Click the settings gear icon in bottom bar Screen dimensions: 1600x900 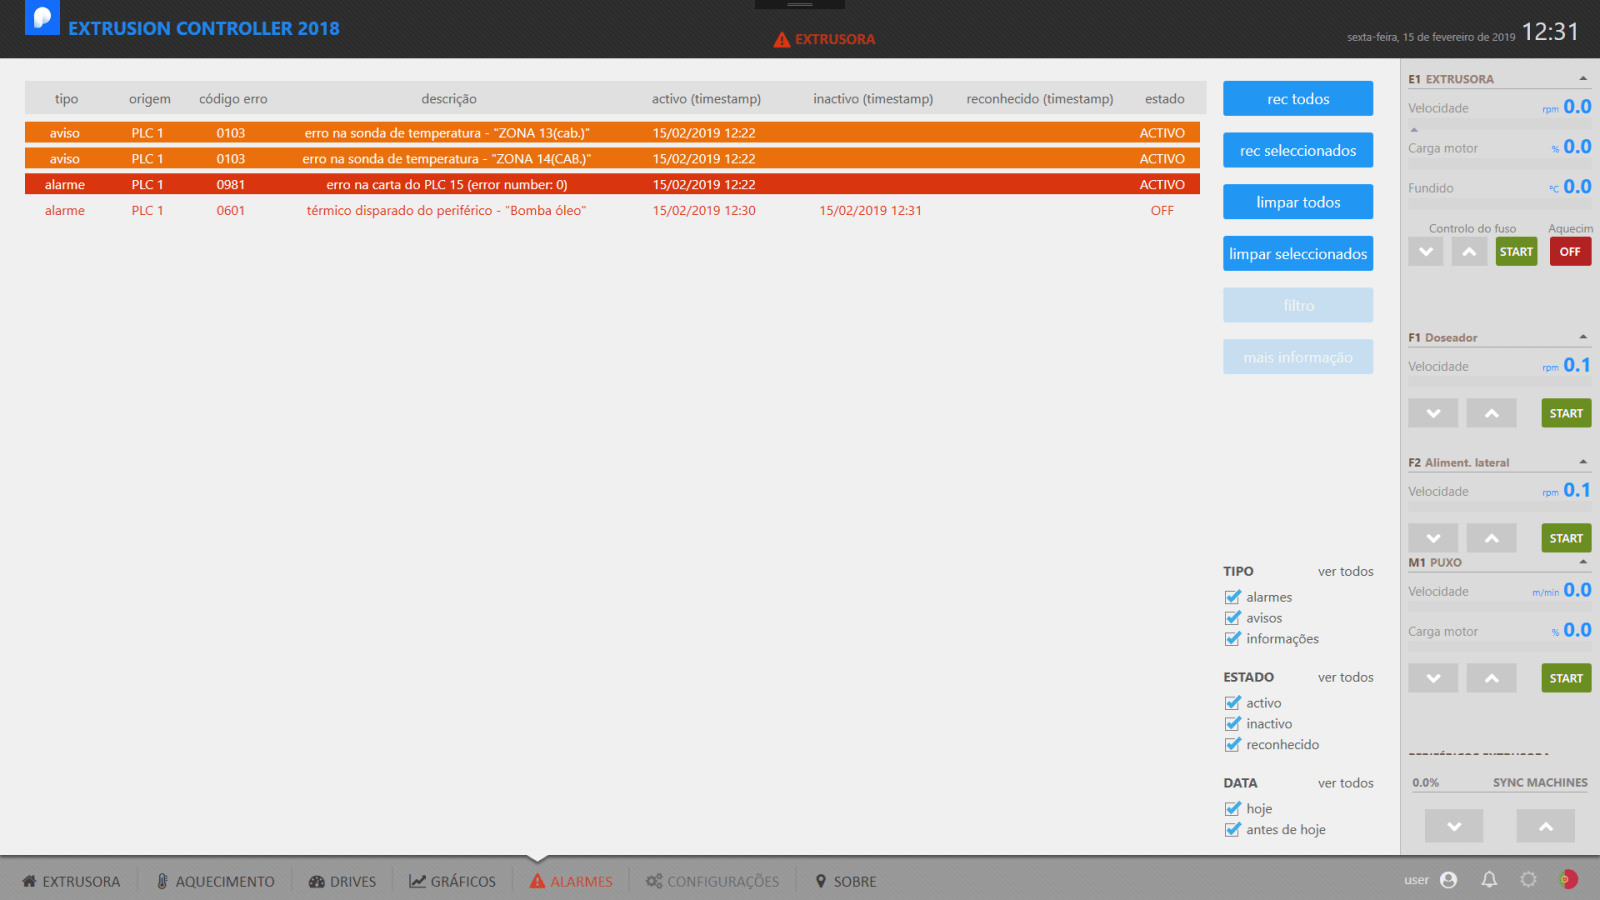point(1528,880)
